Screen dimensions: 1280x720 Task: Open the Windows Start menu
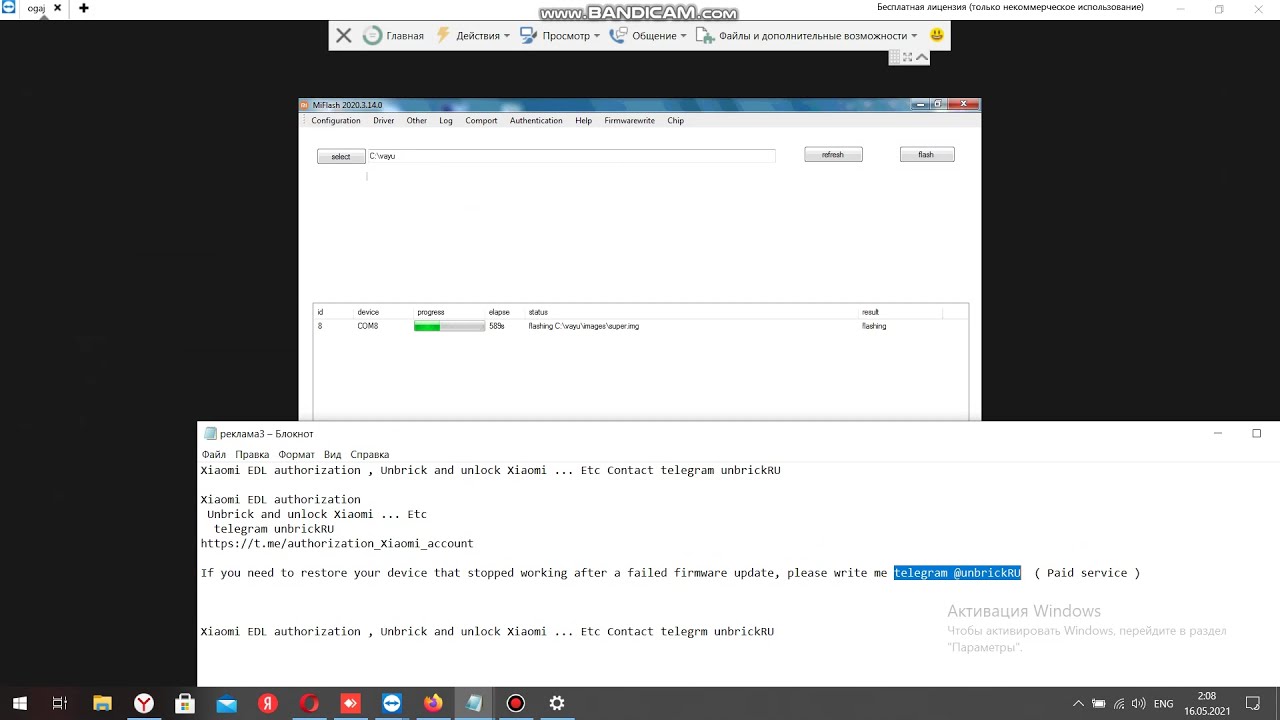coord(20,704)
